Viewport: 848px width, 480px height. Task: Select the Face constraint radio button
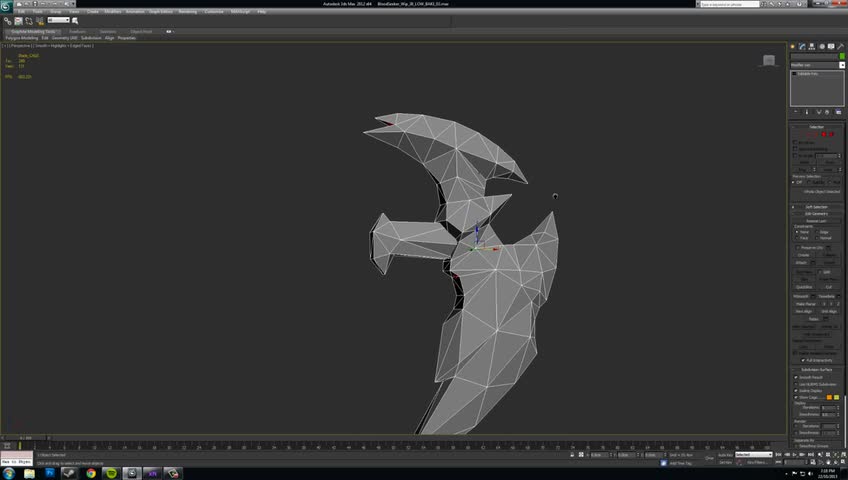pos(797,238)
